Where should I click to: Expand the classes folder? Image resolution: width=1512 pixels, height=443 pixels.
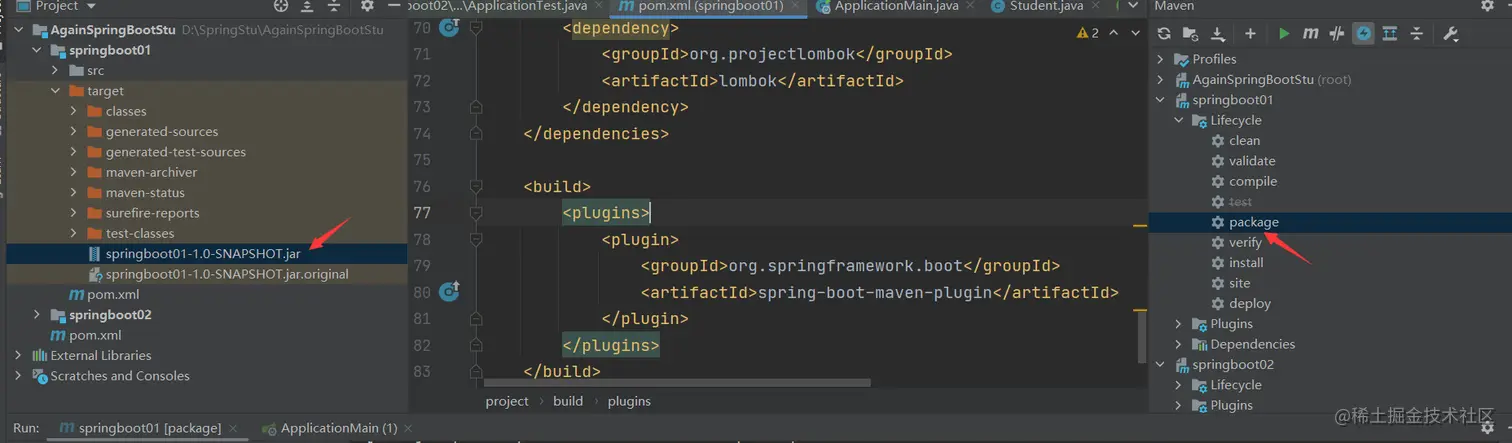pyautogui.click(x=74, y=112)
